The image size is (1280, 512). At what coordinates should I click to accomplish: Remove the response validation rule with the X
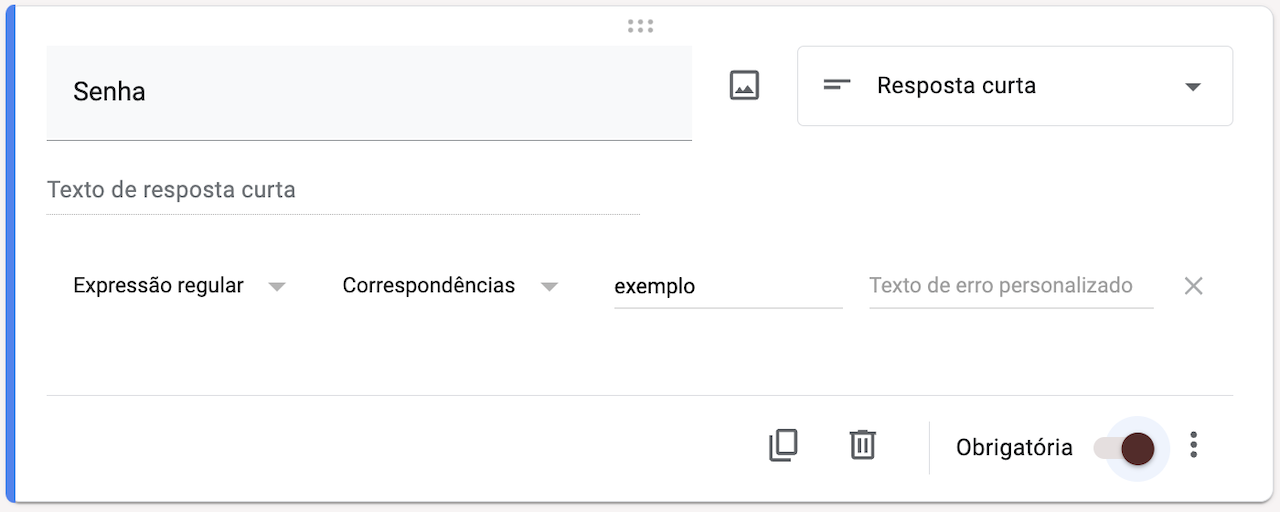coord(1193,286)
